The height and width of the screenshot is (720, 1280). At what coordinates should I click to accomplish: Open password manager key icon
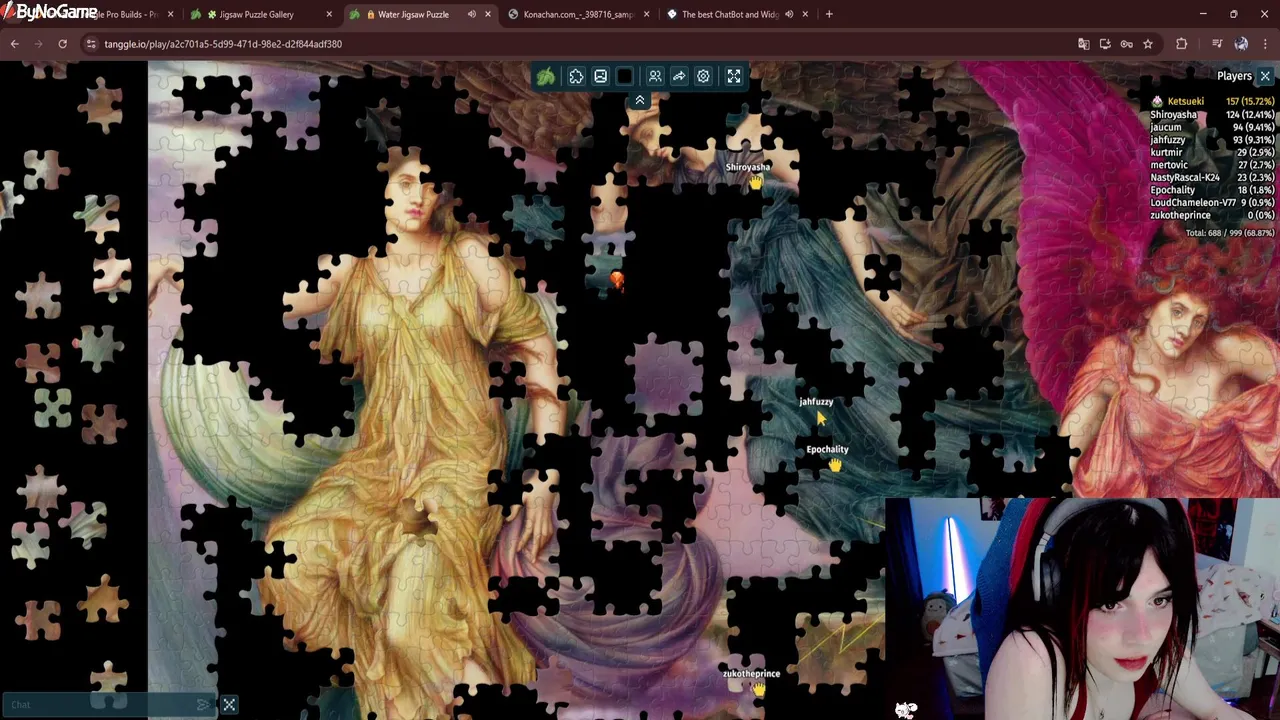click(1126, 44)
